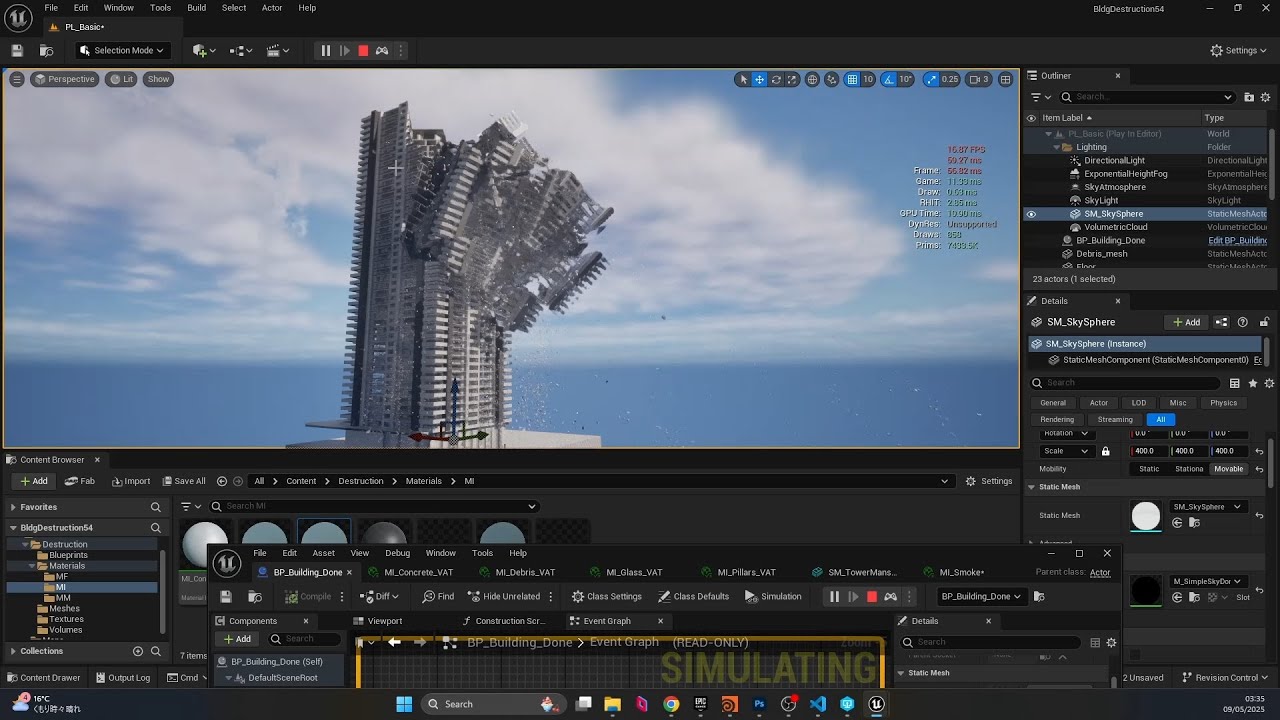Open the SM_SkySphere static mesh dropdown
Image resolution: width=1280 pixels, height=720 pixels.
tap(1207, 507)
